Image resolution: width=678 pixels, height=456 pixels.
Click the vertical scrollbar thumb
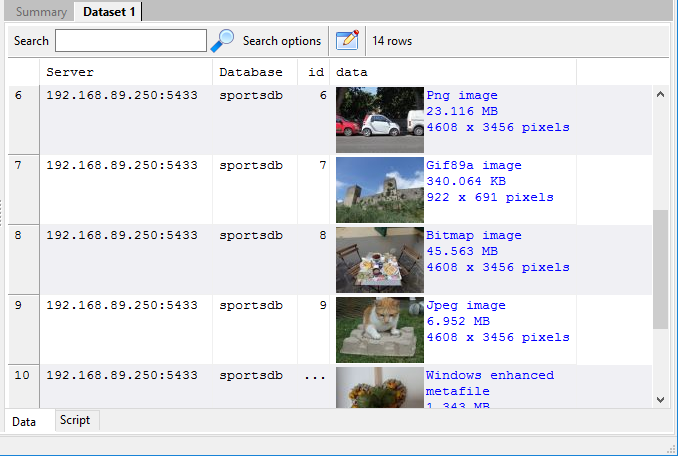[660, 268]
